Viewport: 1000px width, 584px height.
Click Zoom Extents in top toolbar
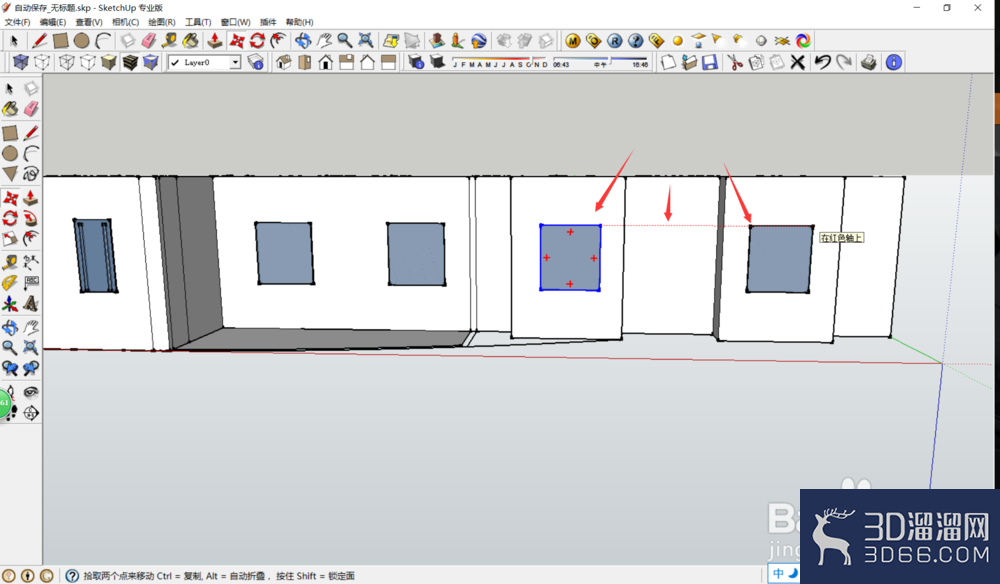tap(365, 41)
